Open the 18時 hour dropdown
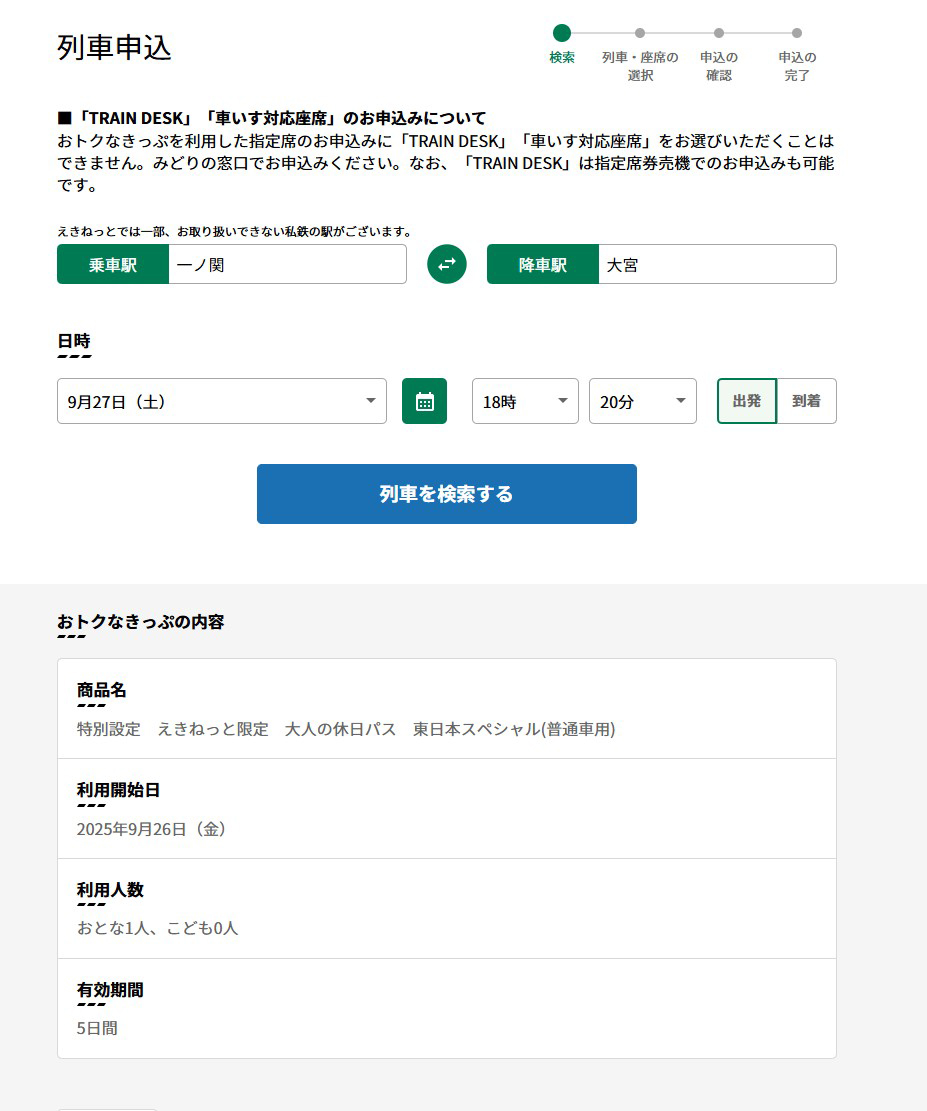927x1111 pixels. coord(525,401)
